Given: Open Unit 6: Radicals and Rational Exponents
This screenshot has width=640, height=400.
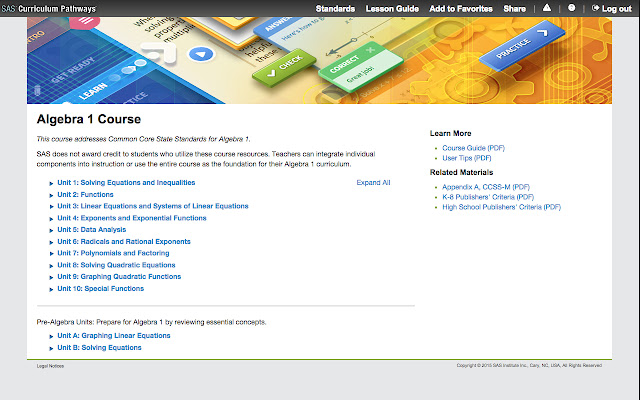Looking at the screenshot, I should pos(124,241).
